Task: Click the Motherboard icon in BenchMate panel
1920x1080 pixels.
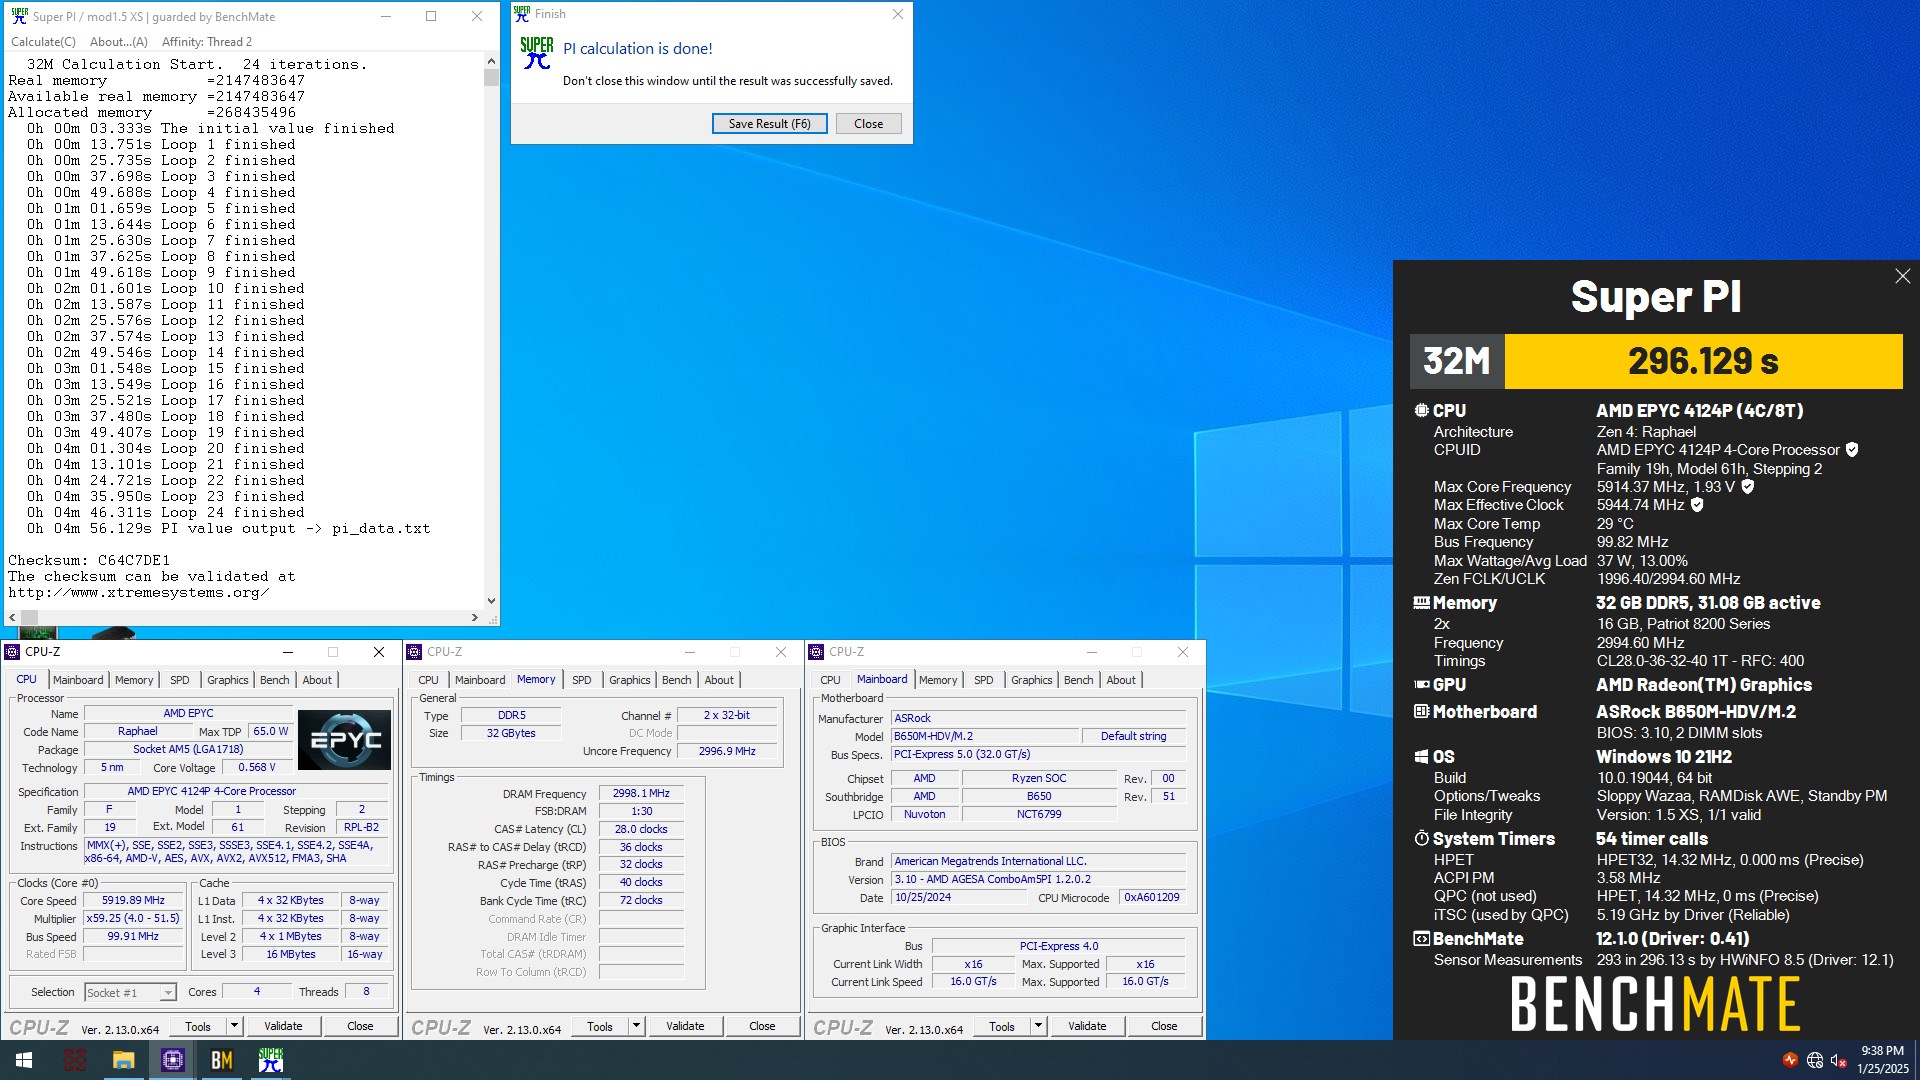Action: point(1421,712)
